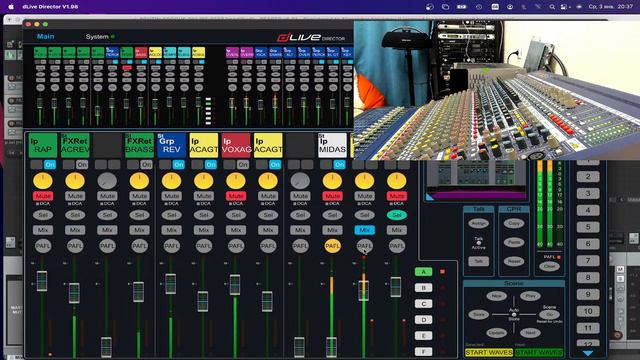Click the Ip MIDAS gain knob

click(332, 180)
